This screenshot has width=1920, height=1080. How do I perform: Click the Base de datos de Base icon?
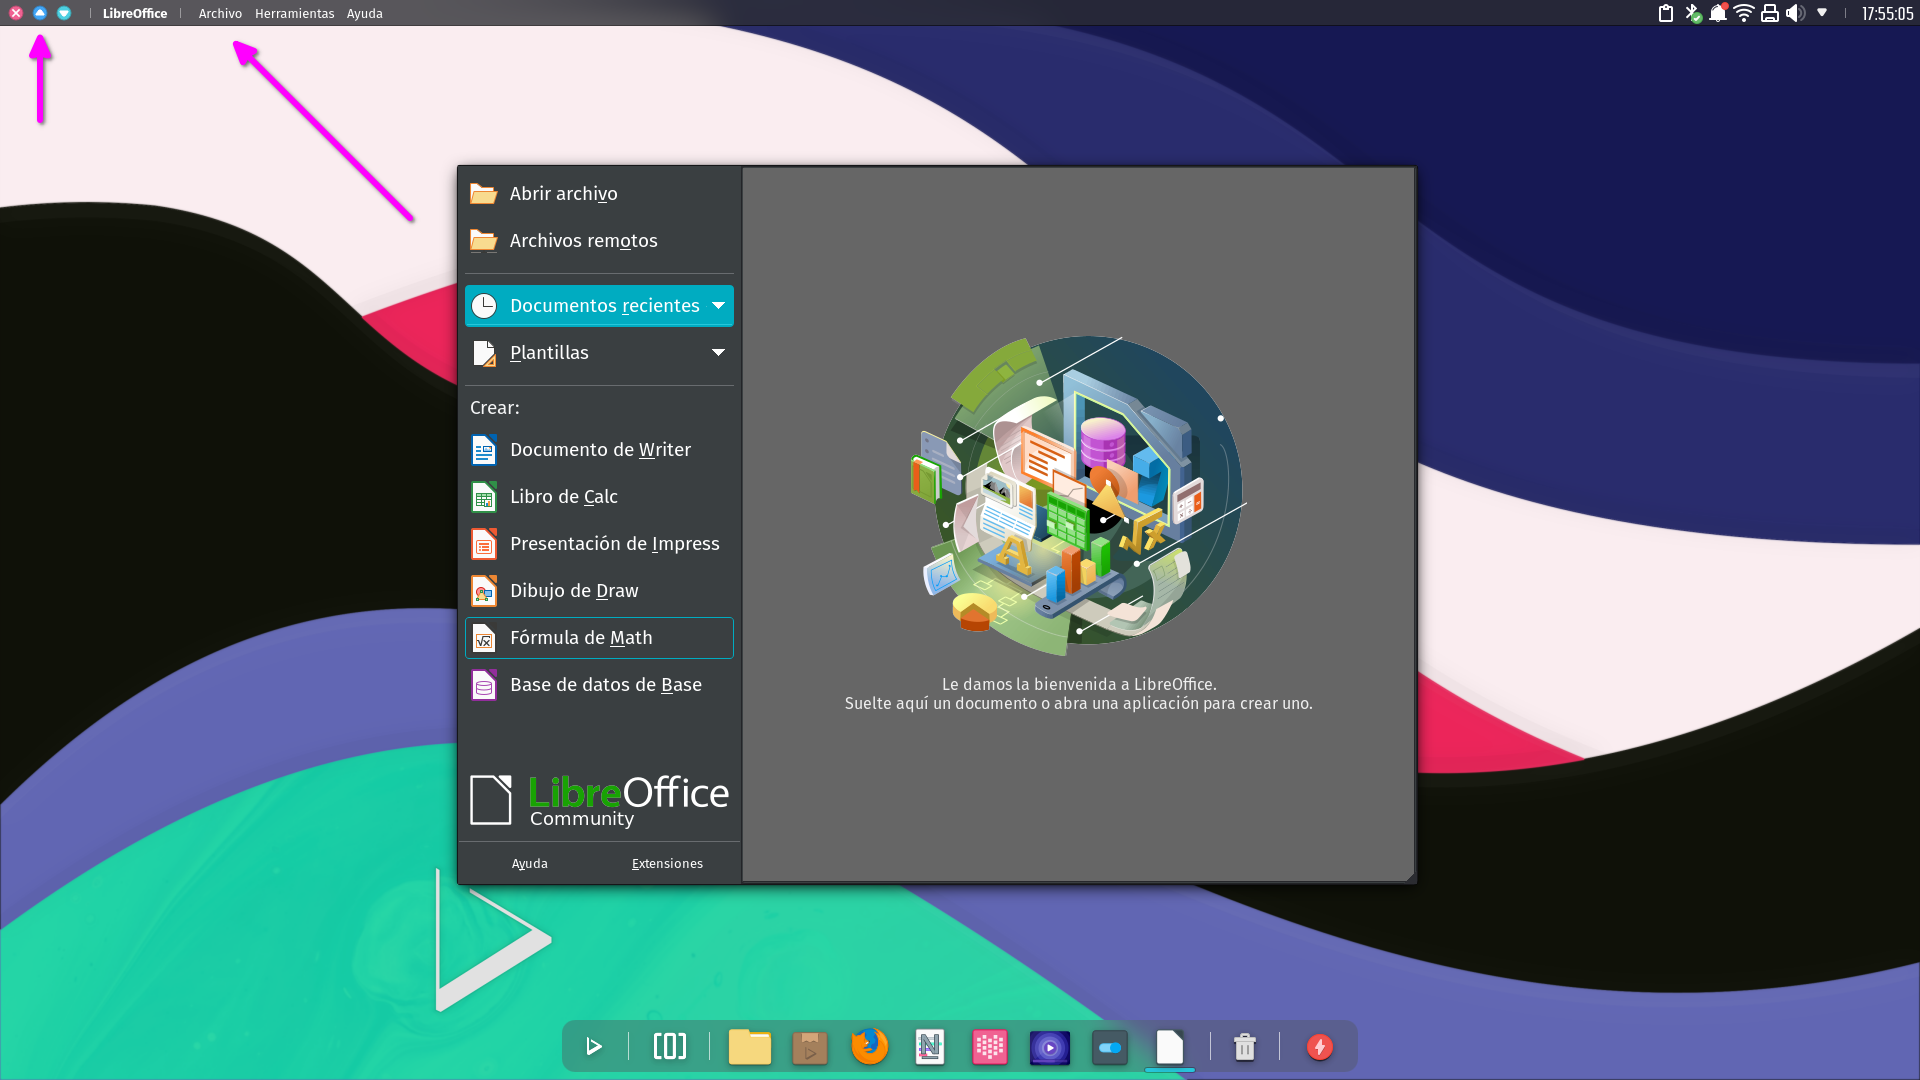pos(484,685)
